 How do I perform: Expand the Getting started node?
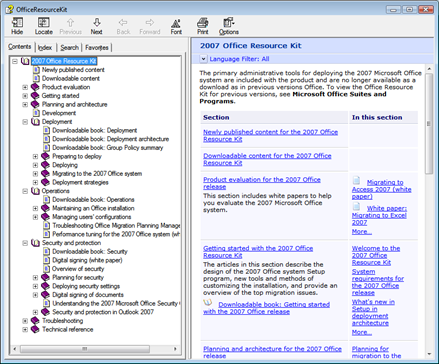coord(25,96)
